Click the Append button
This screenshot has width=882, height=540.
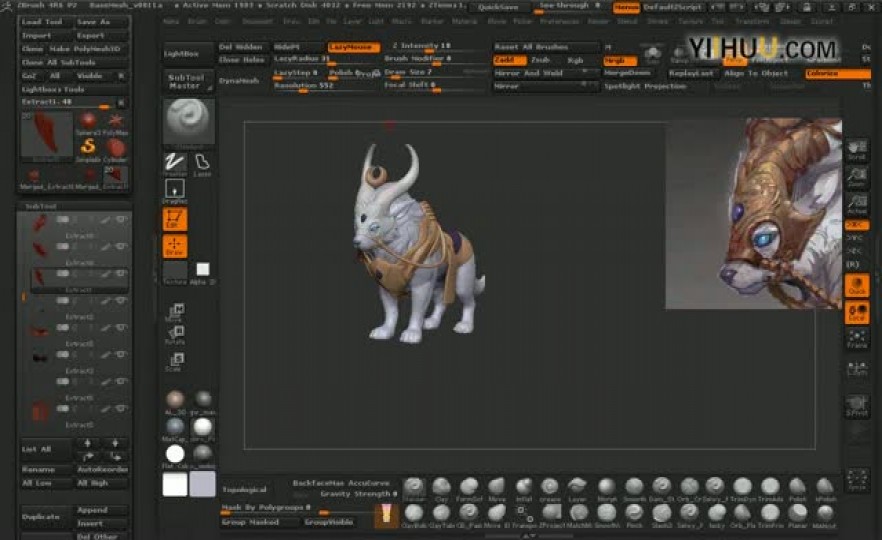pyautogui.click(x=102, y=510)
